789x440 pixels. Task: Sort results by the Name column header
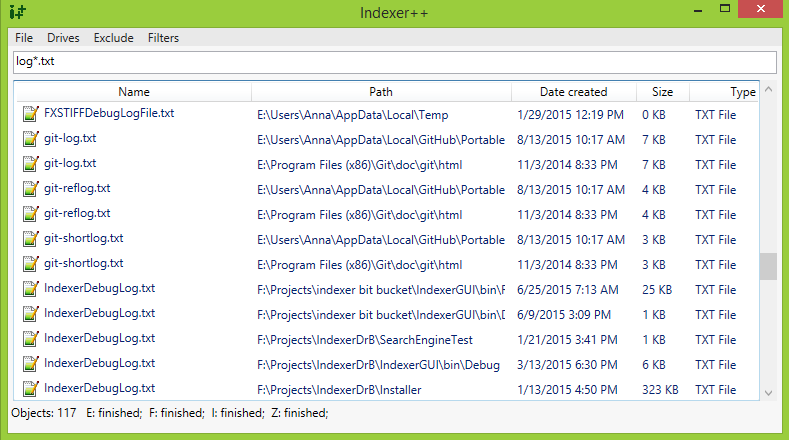133,92
